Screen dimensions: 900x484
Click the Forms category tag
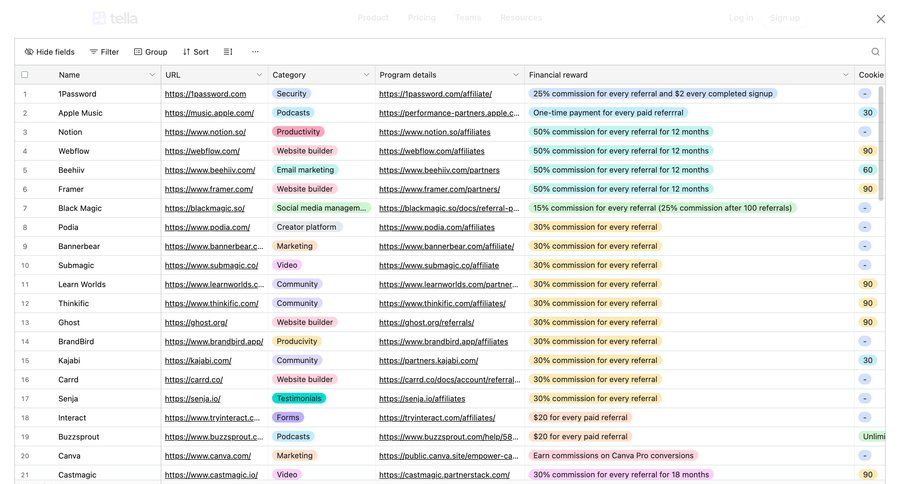pyautogui.click(x=288, y=417)
